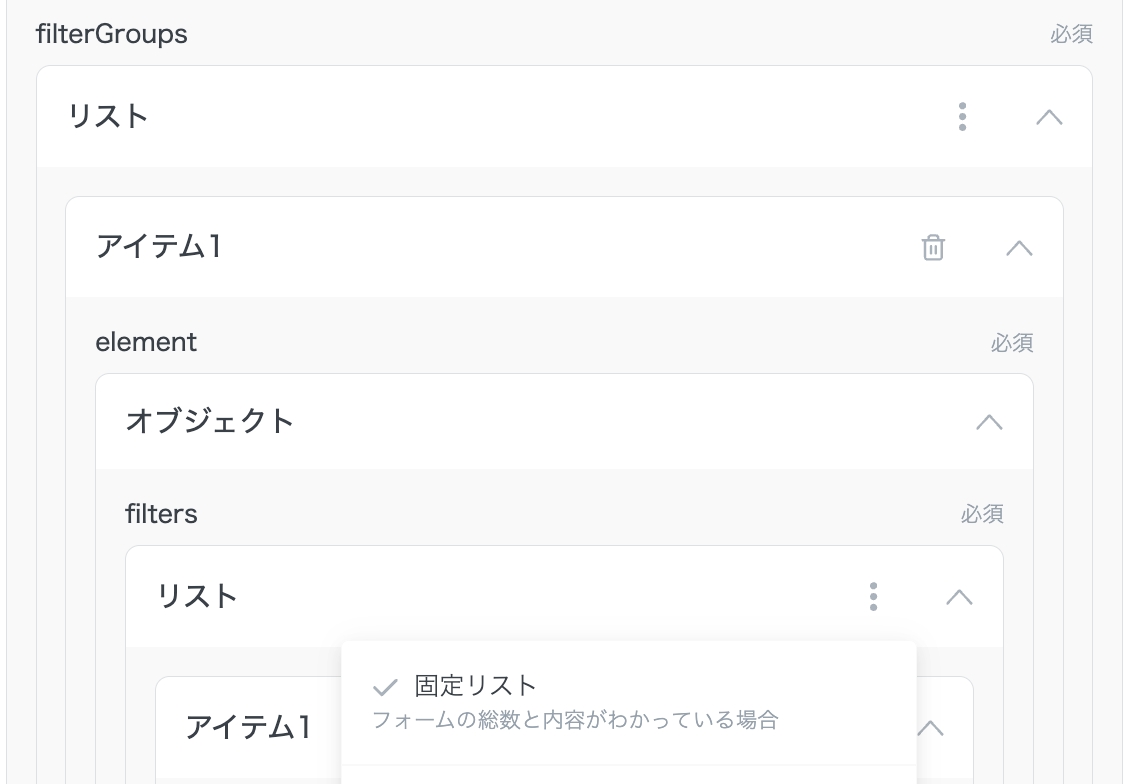1138x784 pixels.
Task: Click the element field label
Action: [146, 342]
